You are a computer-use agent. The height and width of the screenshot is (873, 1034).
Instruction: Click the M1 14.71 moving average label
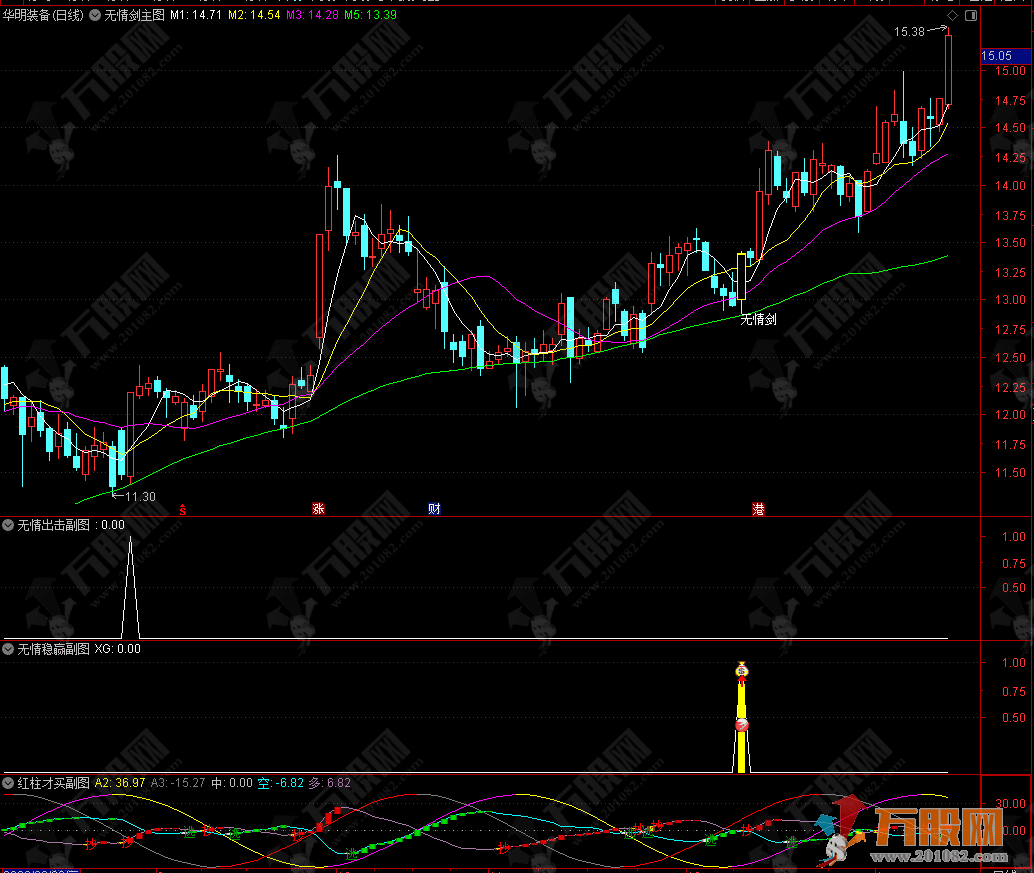coord(194,16)
